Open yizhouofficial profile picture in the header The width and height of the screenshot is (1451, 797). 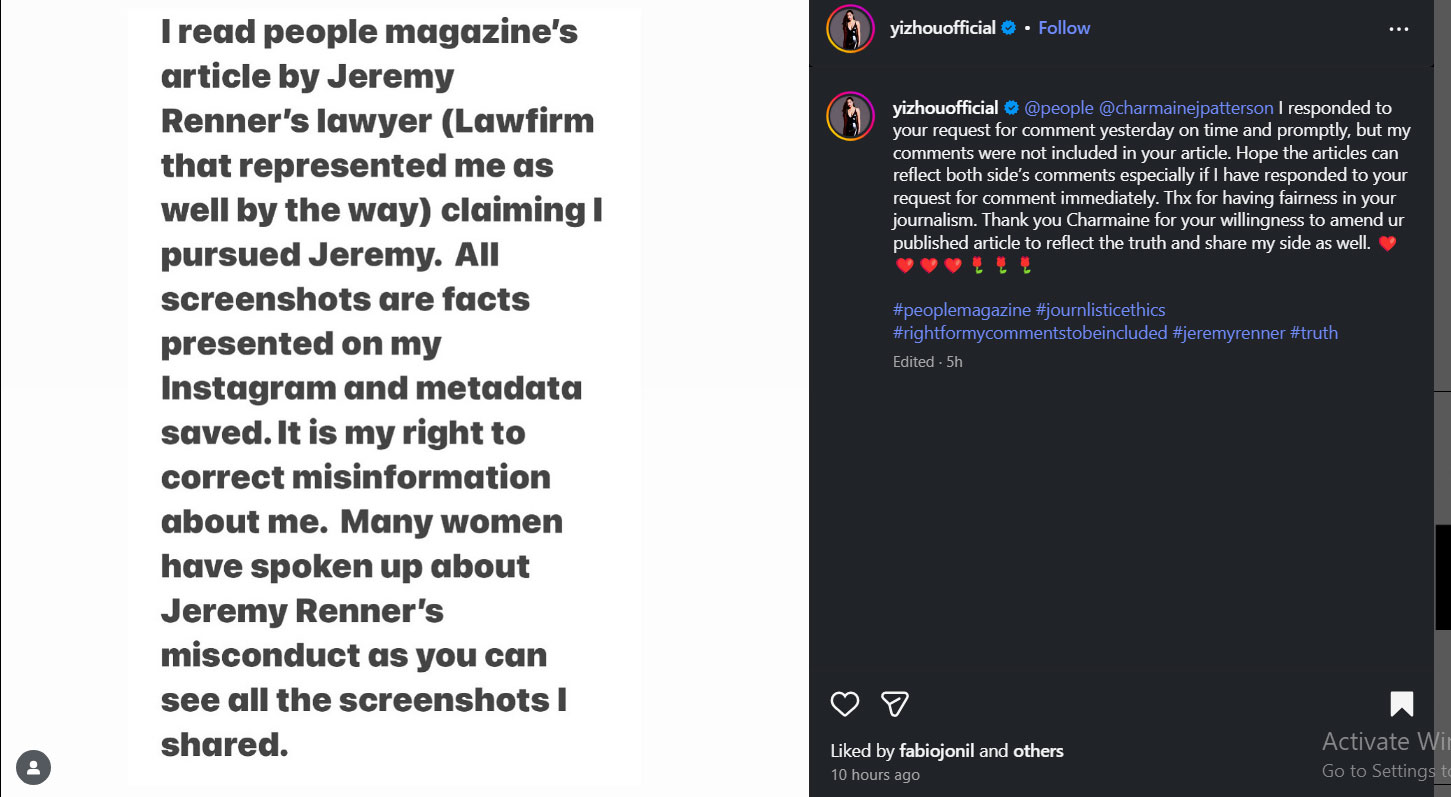click(849, 28)
